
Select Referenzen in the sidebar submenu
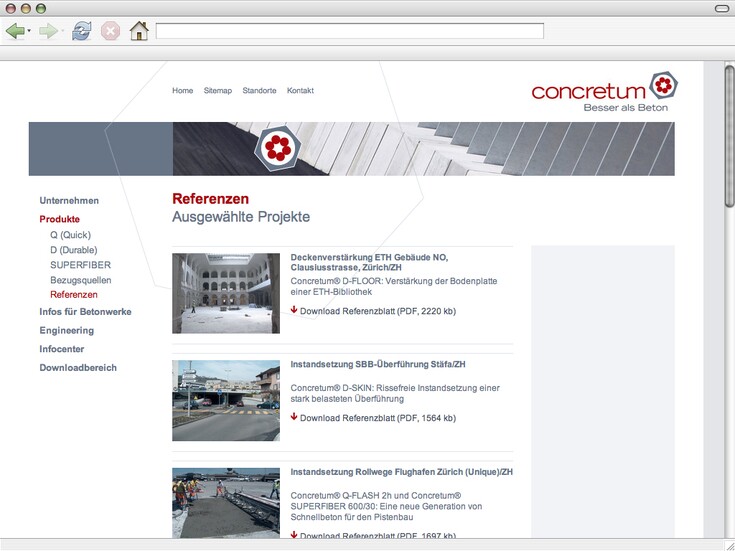coord(74,294)
